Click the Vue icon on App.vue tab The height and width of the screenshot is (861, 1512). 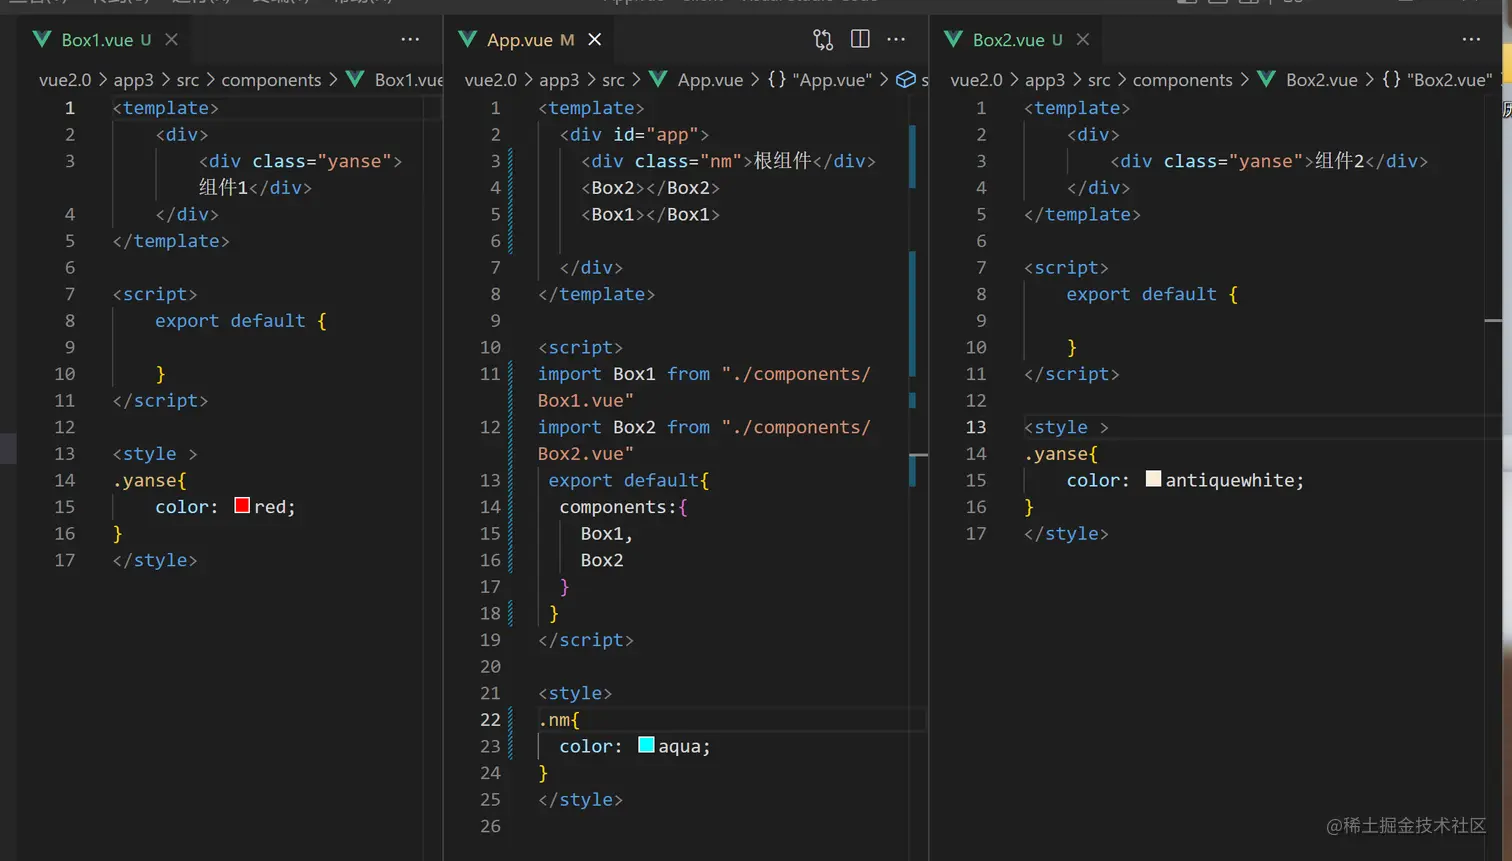[467, 39]
